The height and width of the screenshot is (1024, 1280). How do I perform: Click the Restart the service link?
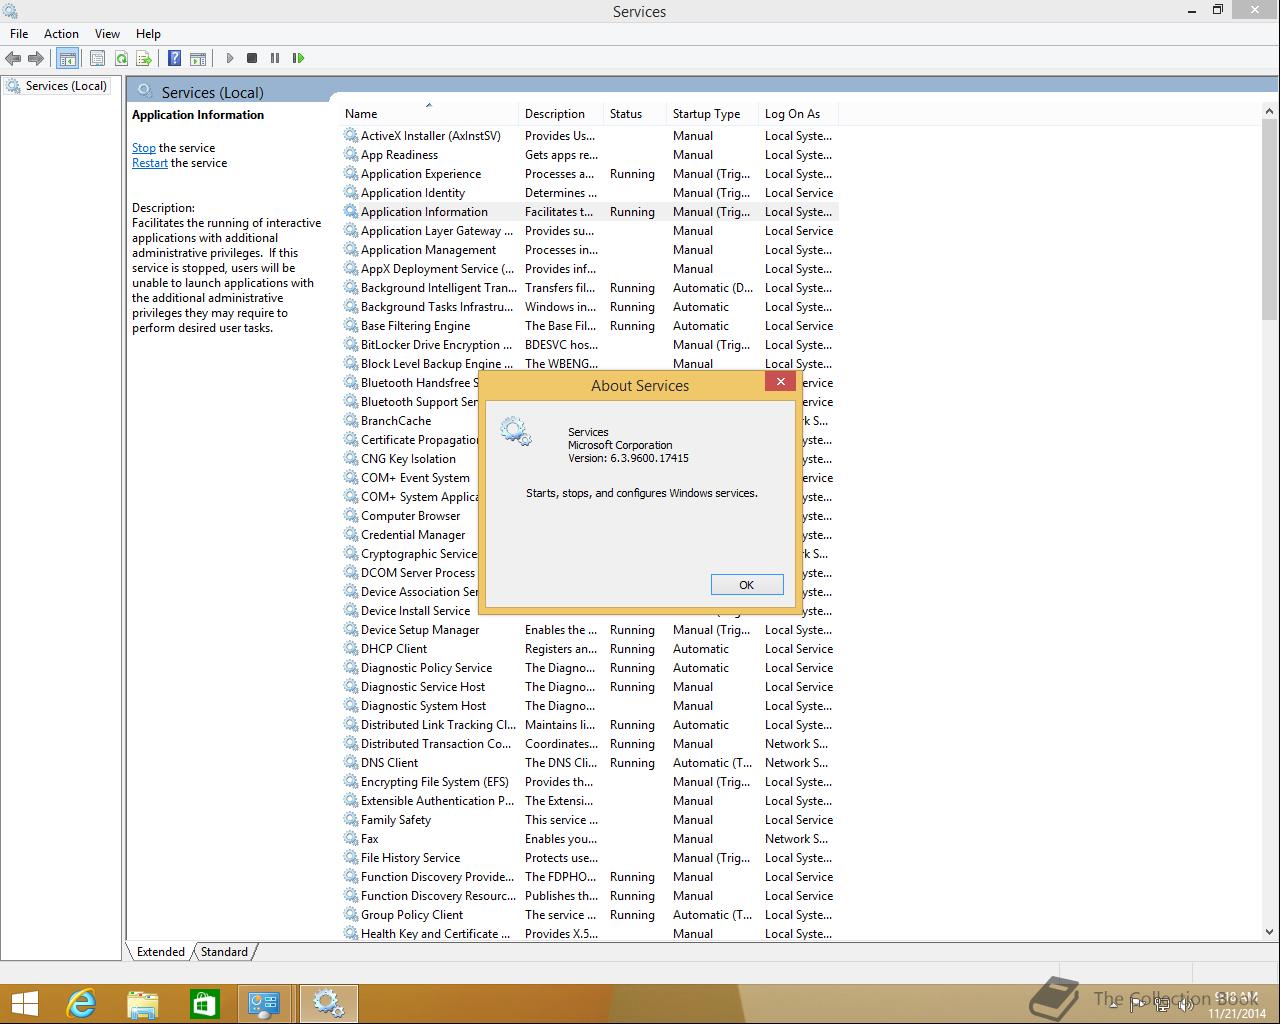click(150, 163)
